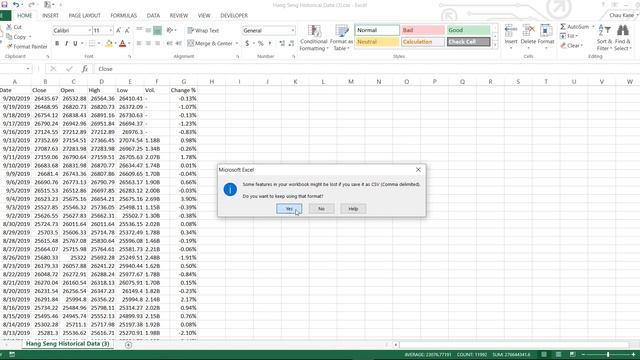Toggle Wrap Text

click(203, 30)
